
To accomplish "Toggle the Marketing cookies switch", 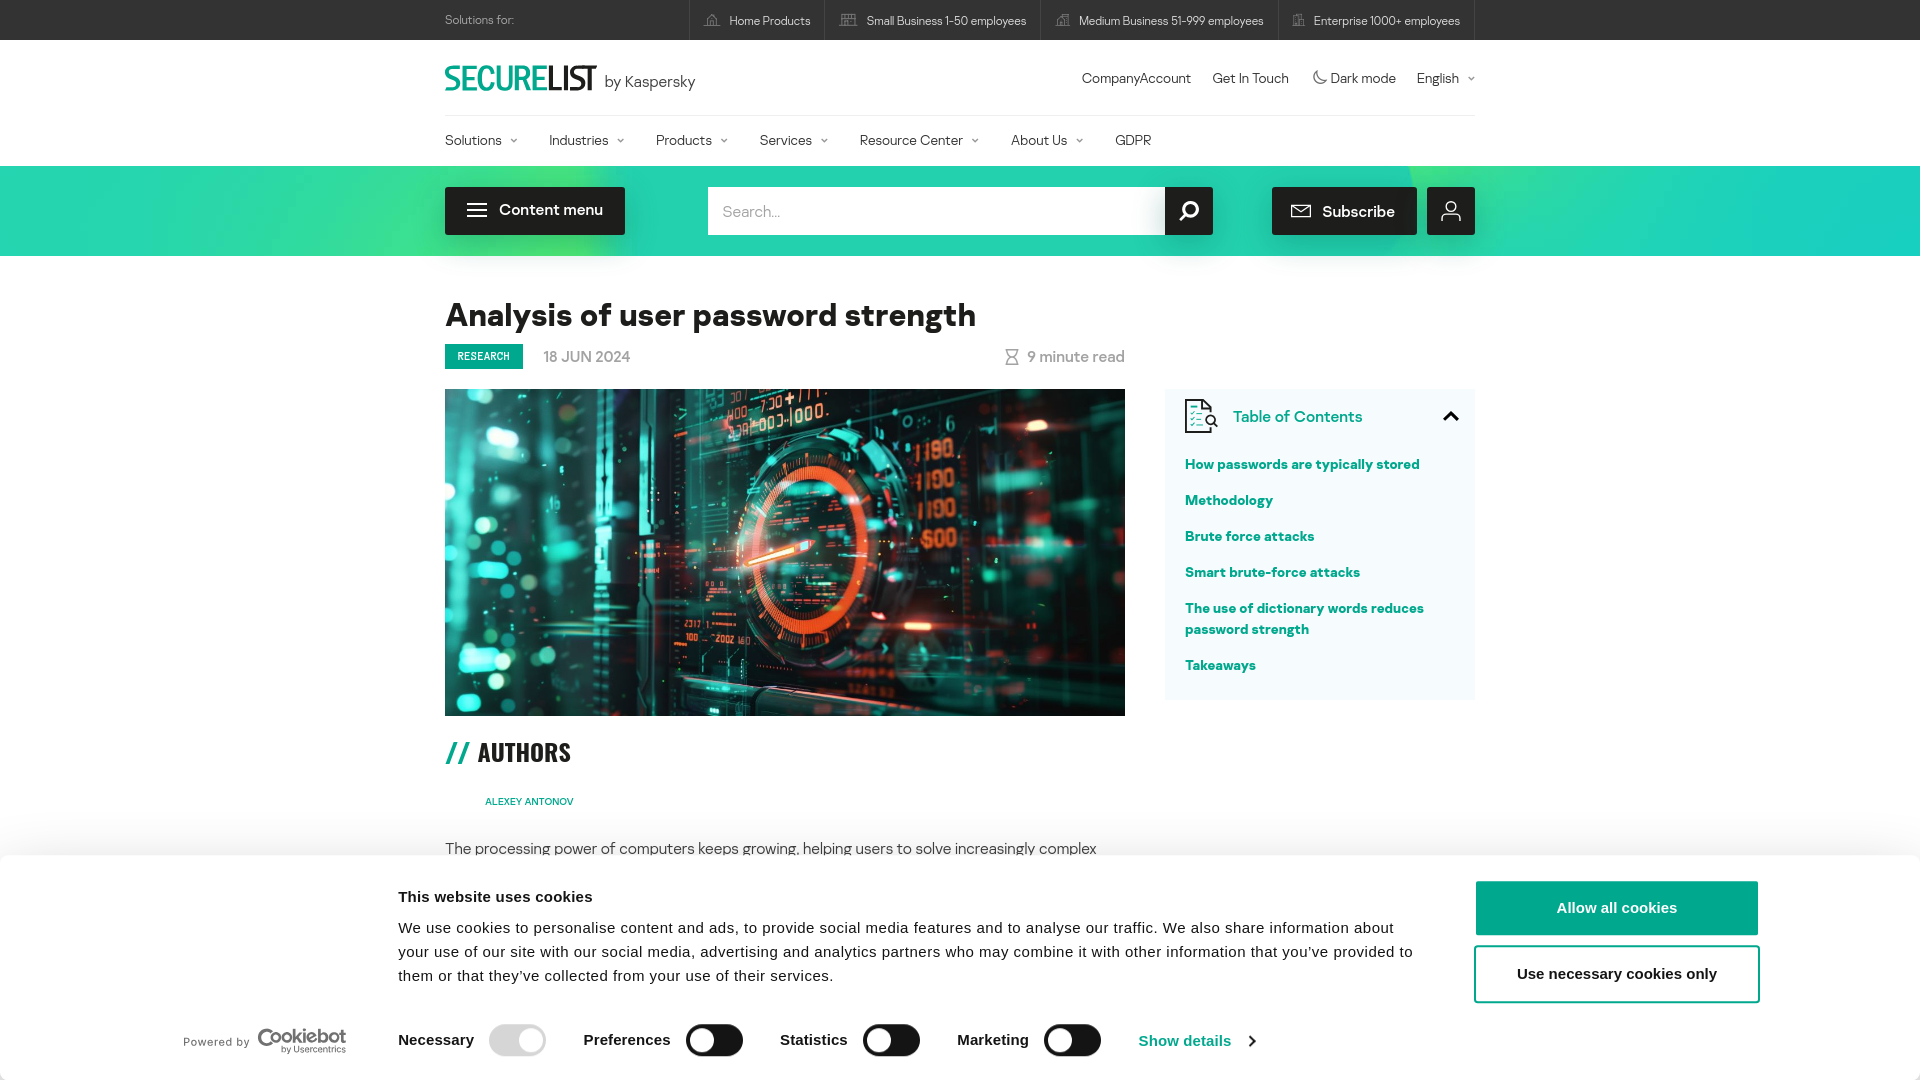I will 1071,1039.
